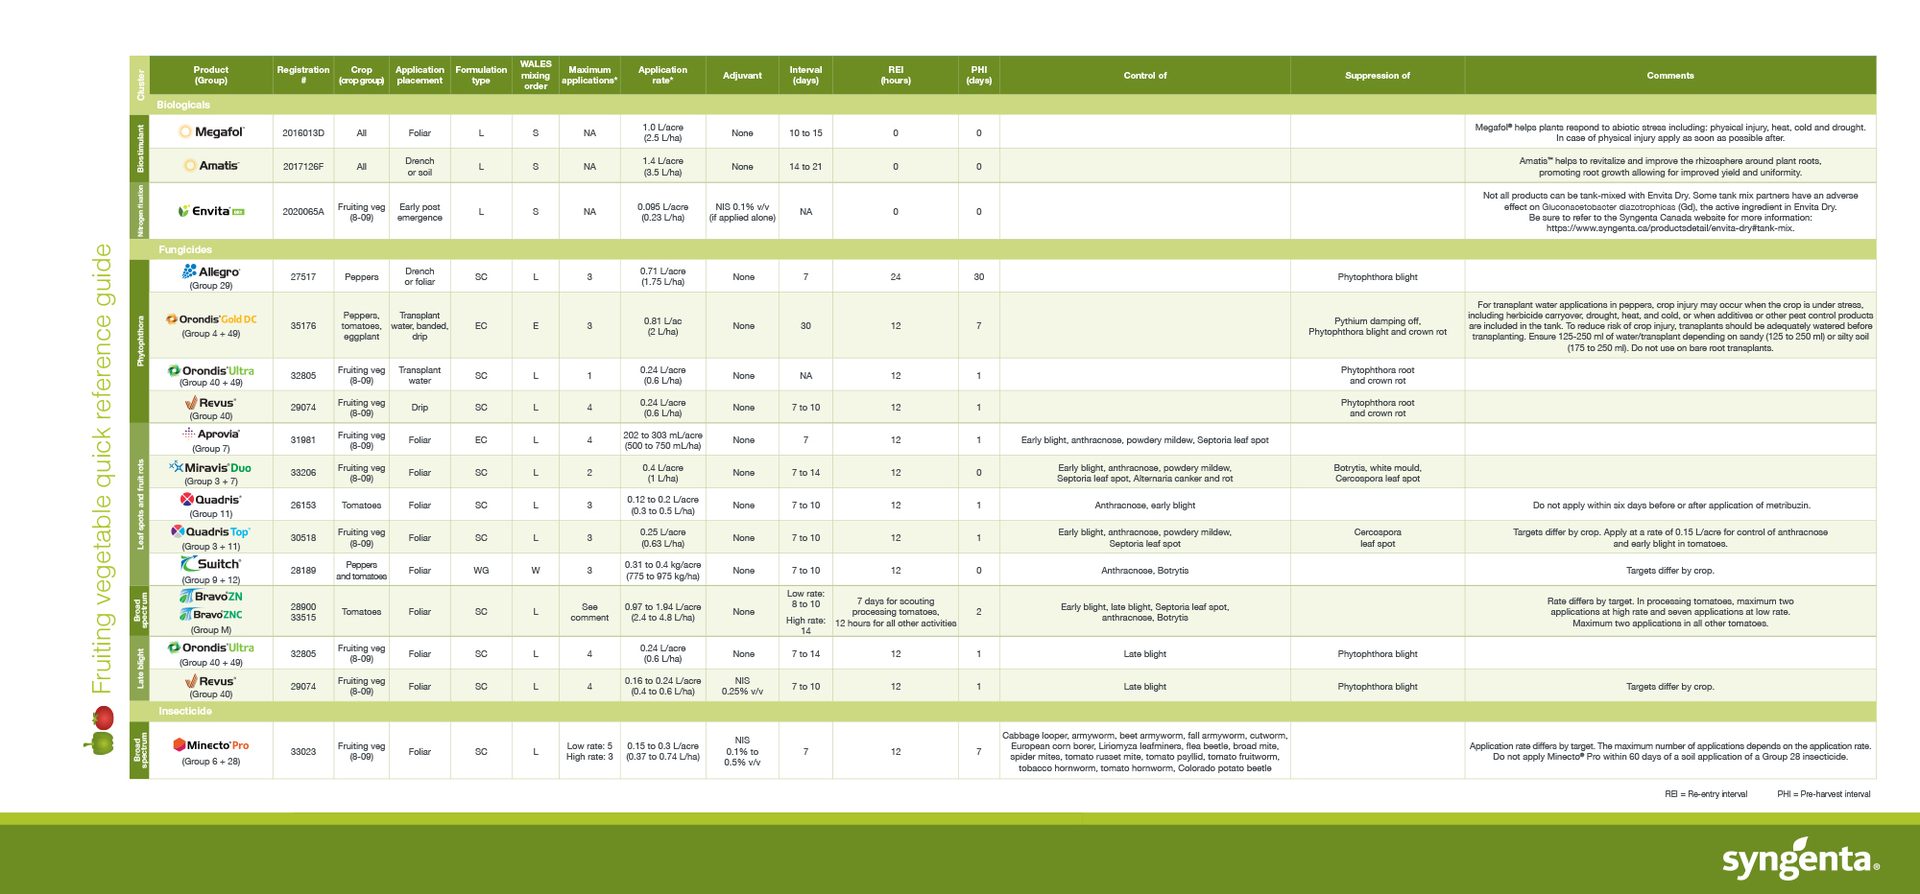The height and width of the screenshot is (894, 1920).
Task: Click the syngenta.ca Envita Dry tank-mix URL
Action: point(1670,228)
